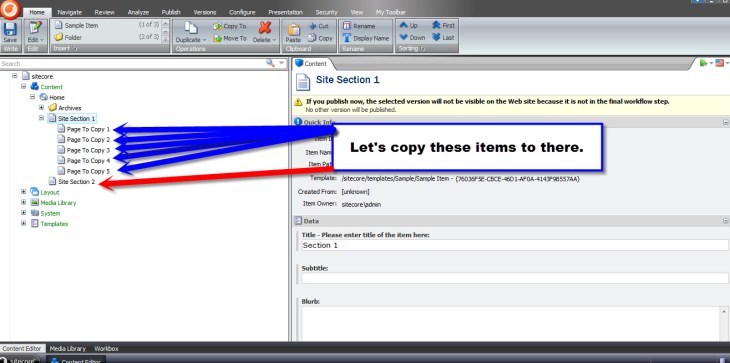Click in the tree Search field

point(132,63)
